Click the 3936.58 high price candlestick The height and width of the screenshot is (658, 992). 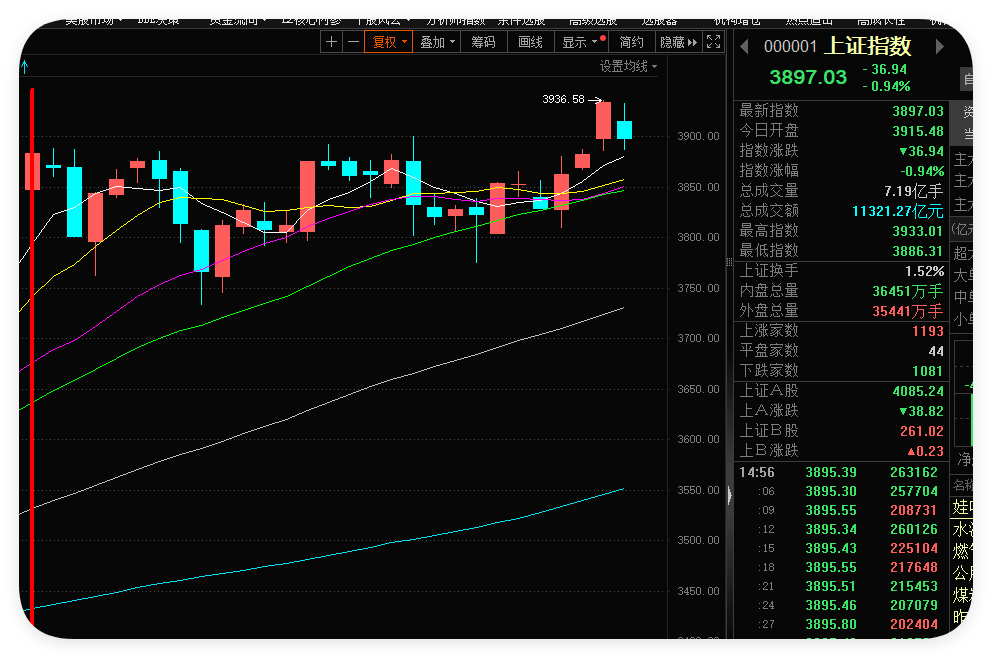603,119
